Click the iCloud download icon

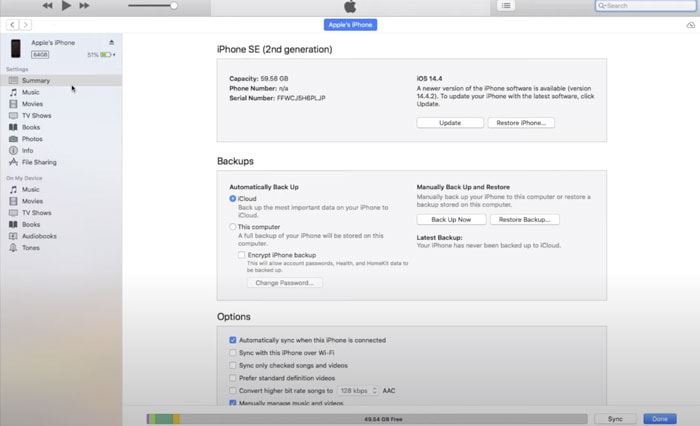click(690, 25)
